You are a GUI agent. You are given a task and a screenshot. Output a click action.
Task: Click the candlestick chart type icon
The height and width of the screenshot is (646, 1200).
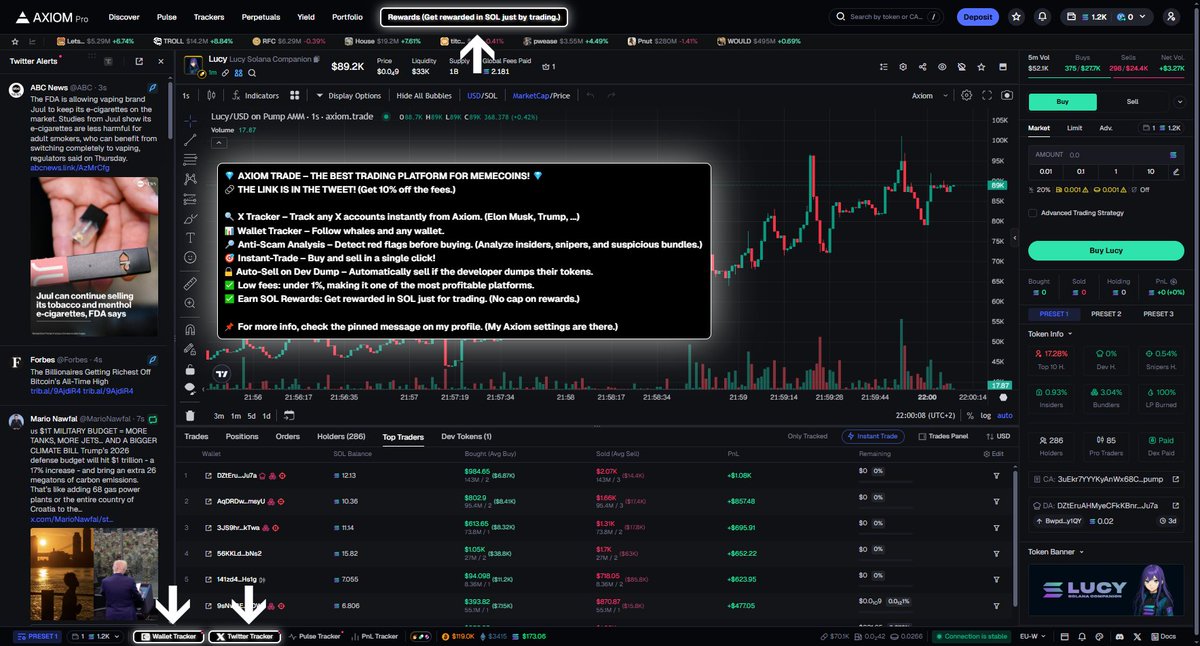[211, 95]
